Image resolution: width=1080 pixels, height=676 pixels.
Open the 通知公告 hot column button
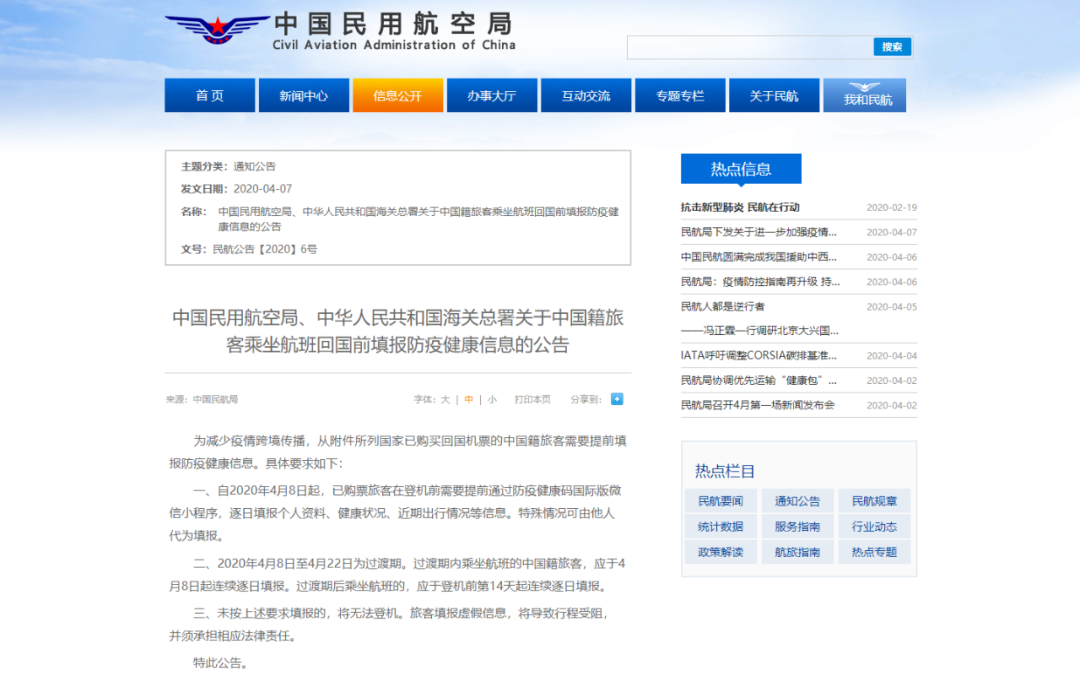797,501
